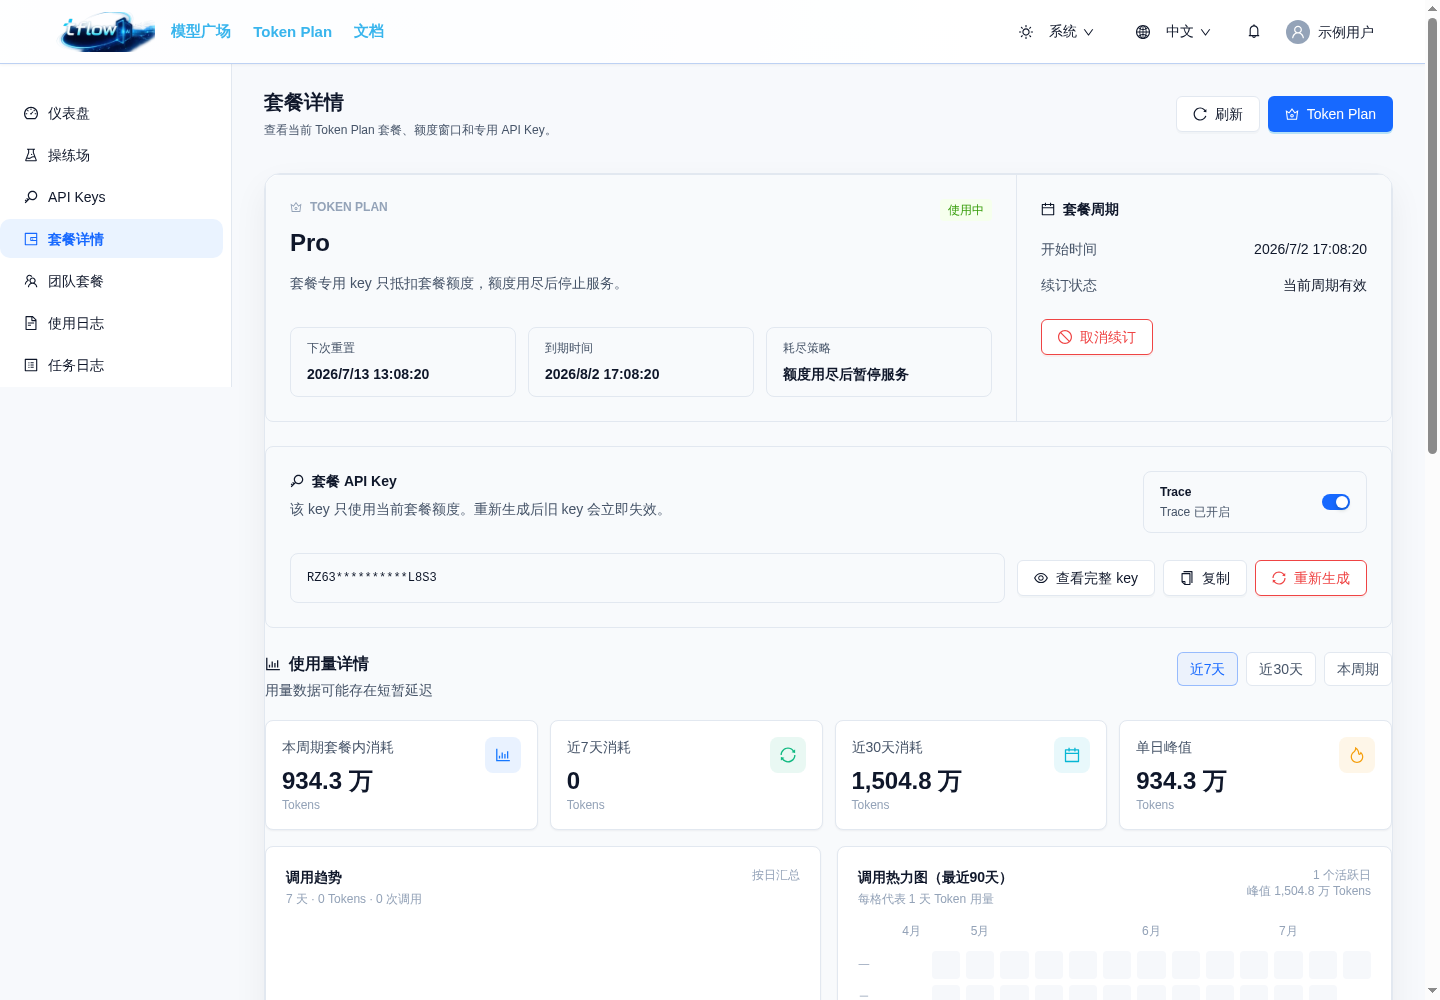
Task: Open 模型广场 in top navigation
Action: click(201, 32)
